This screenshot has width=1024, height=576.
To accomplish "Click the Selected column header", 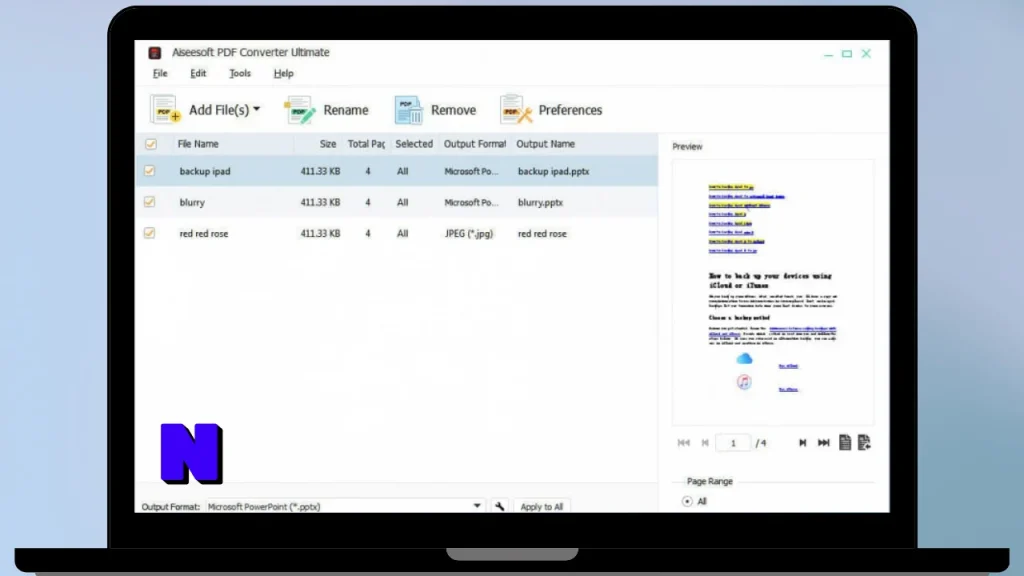I will 414,144.
